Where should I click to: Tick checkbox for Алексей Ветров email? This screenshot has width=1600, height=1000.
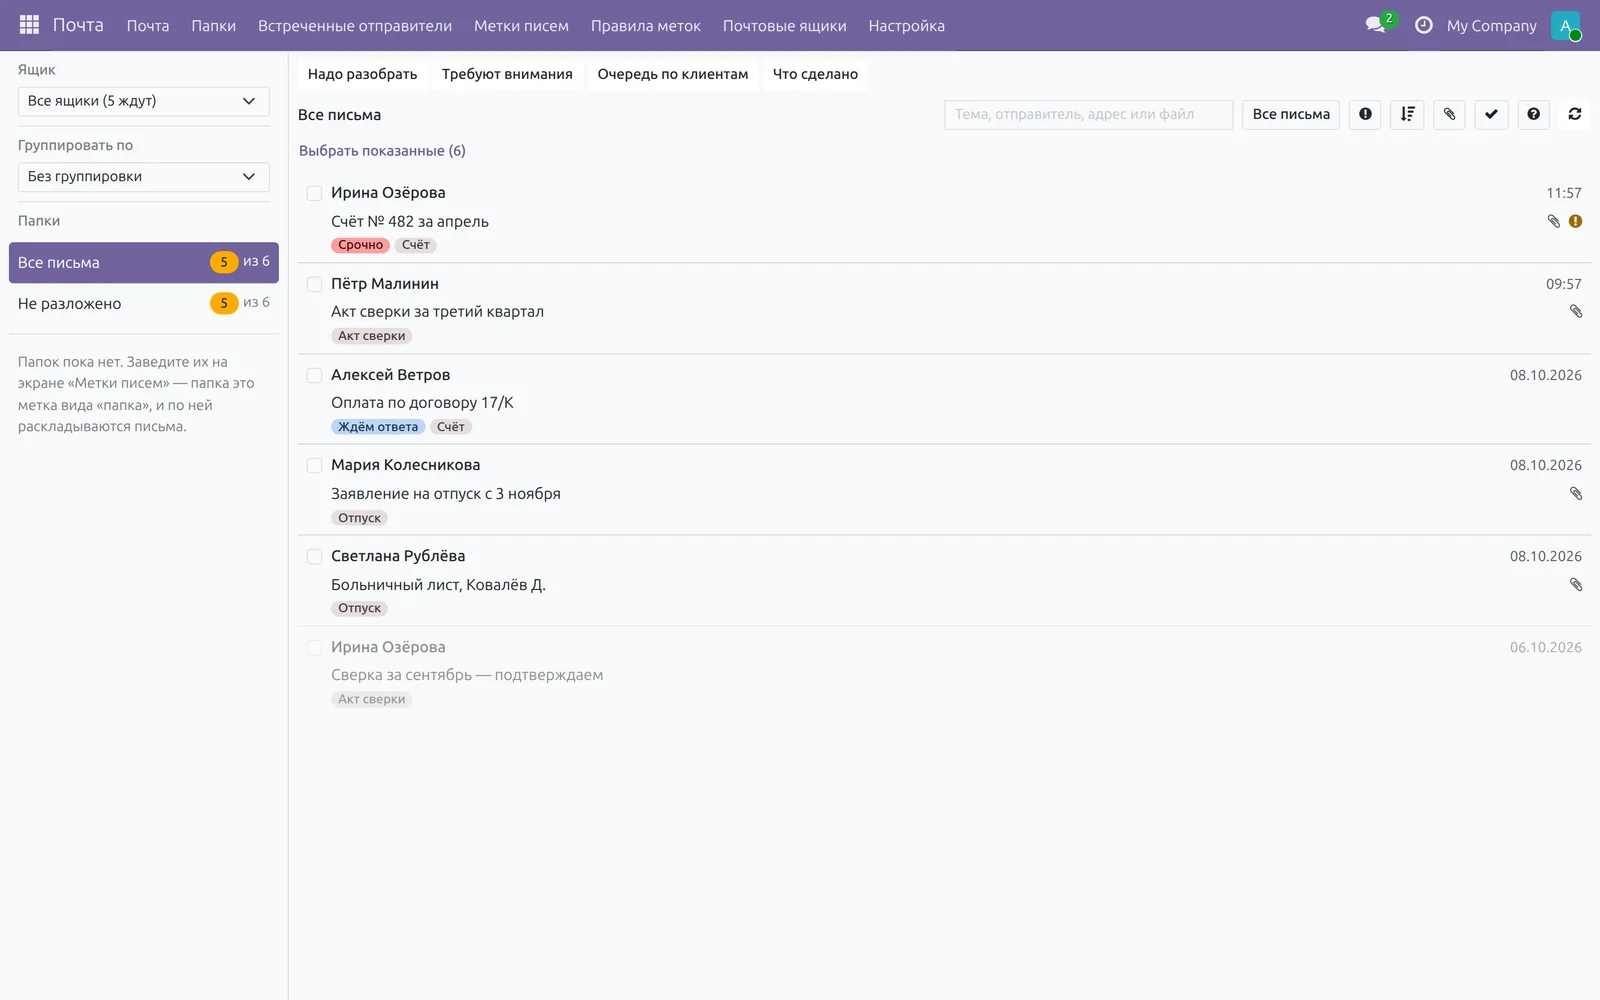pos(314,375)
